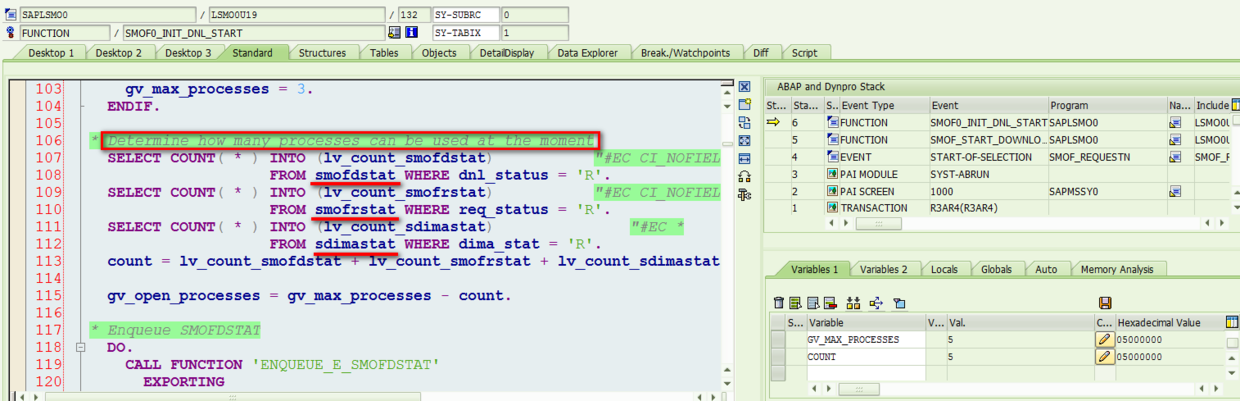Click the close tool icon beside ABAP stack
Viewport: 1240px width, 401px height.
[x=744, y=87]
